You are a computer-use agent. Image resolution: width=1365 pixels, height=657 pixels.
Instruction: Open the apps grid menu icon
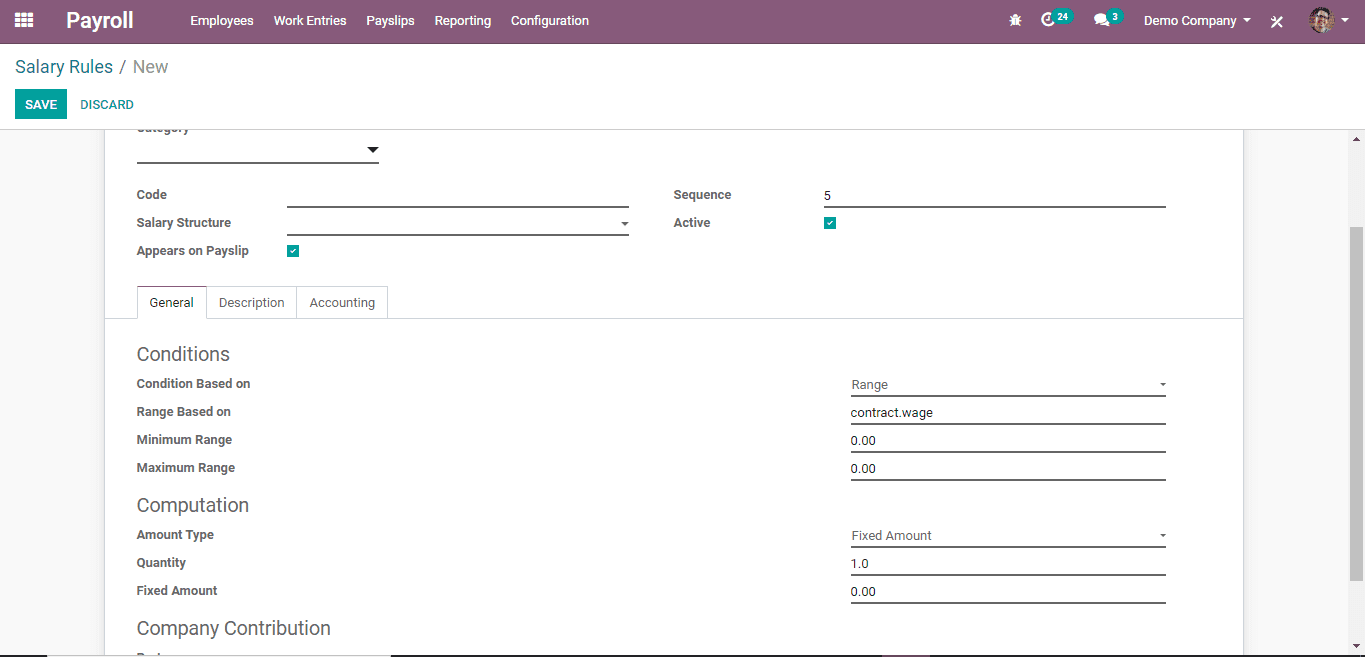pos(24,20)
